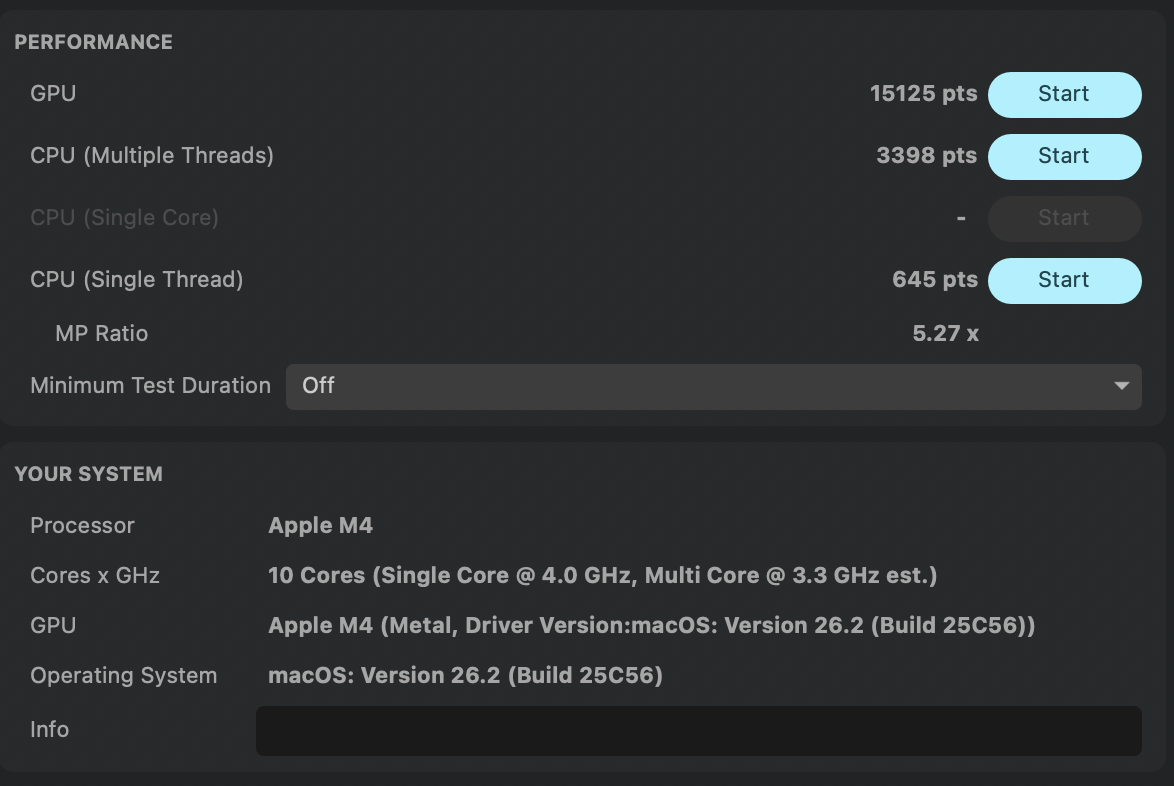
Task: Click the dimmed CPU (Single Core) label
Action: [x=124, y=218]
